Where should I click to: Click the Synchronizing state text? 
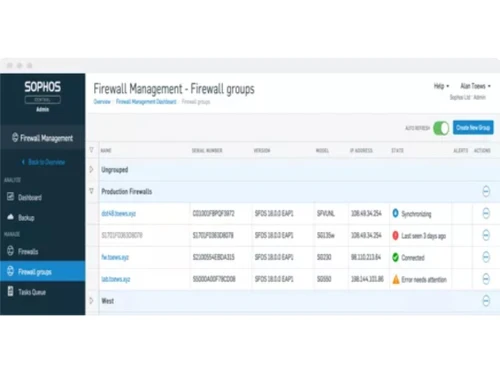click(x=416, y=214)
